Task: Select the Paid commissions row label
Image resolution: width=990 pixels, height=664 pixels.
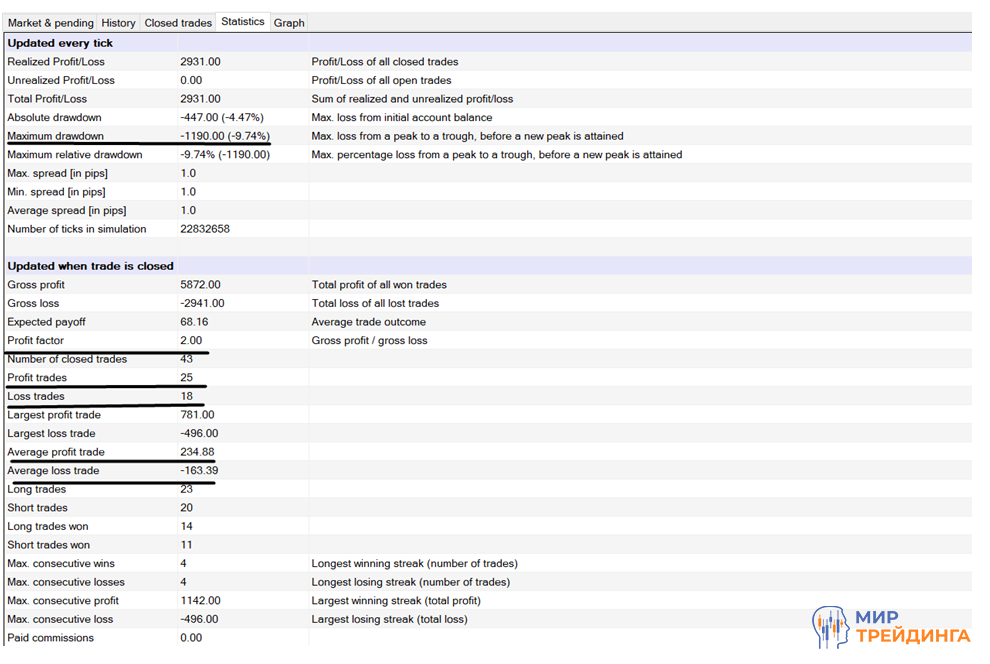Action: 50,638
